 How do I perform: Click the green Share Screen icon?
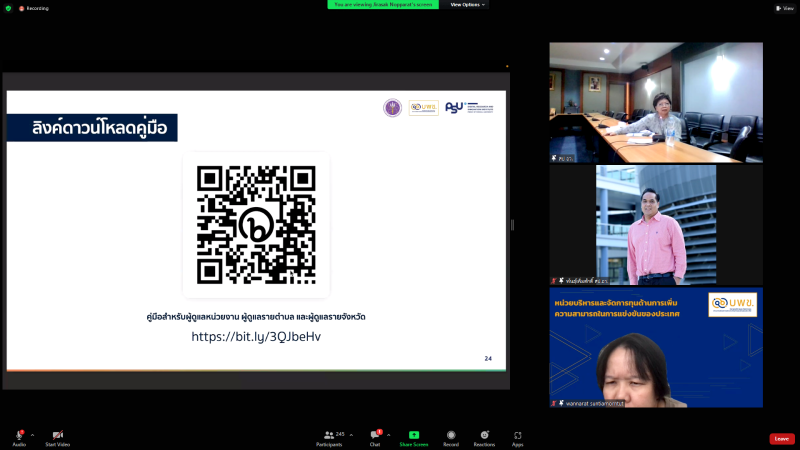[414, 436]
